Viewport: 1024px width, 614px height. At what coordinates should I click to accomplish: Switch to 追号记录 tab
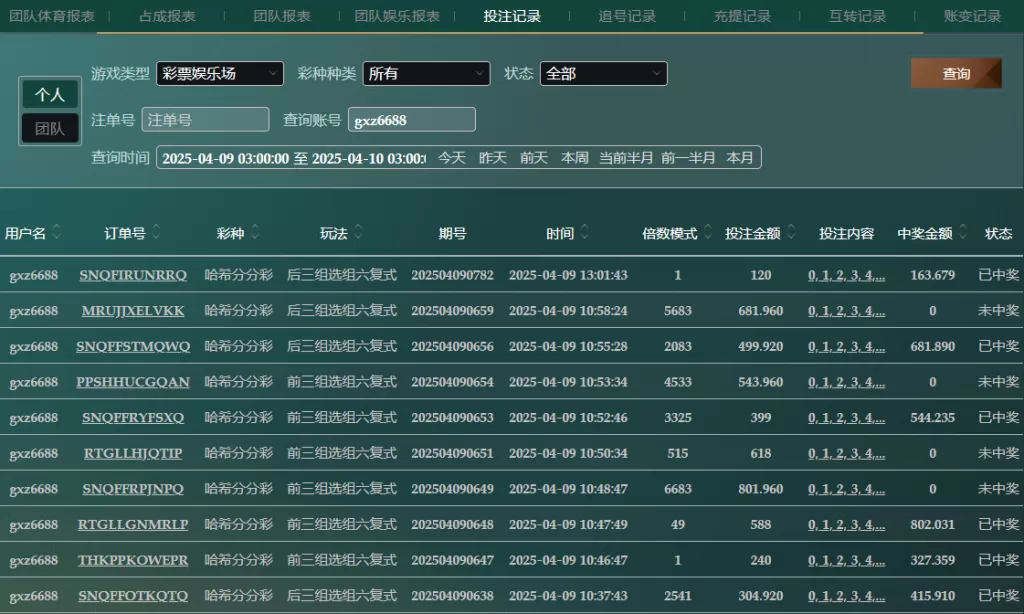627,16
